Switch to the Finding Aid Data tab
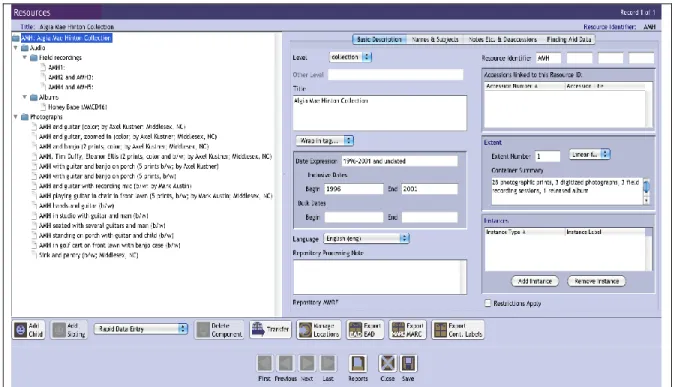 coord(569,39)
